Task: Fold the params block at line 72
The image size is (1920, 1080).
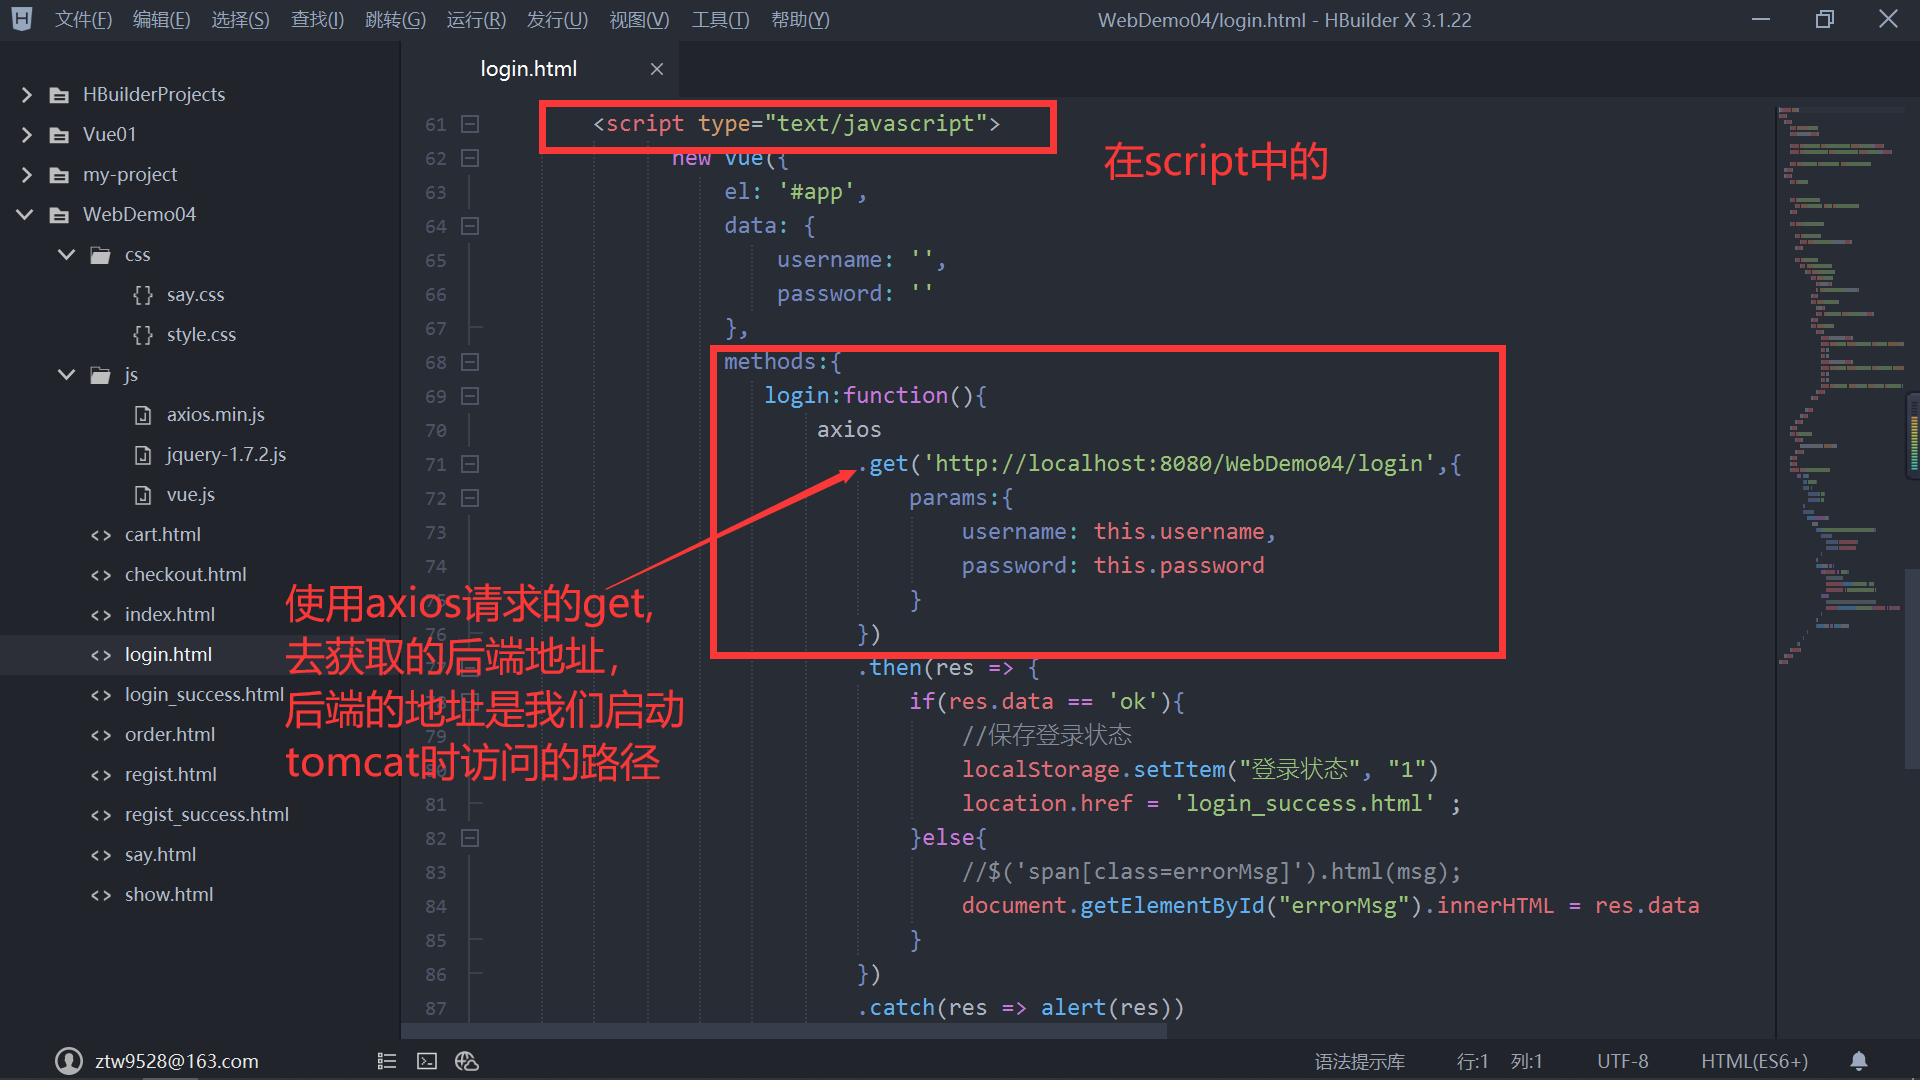Action: [470, 498]
